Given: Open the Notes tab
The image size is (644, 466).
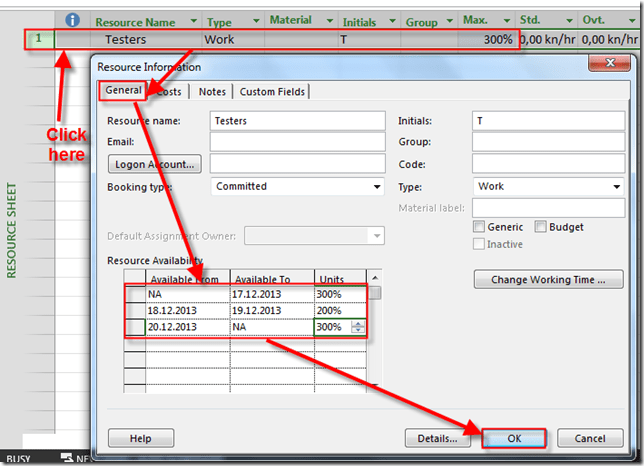Looking at the screenshot, I should (x=212, y=91).
